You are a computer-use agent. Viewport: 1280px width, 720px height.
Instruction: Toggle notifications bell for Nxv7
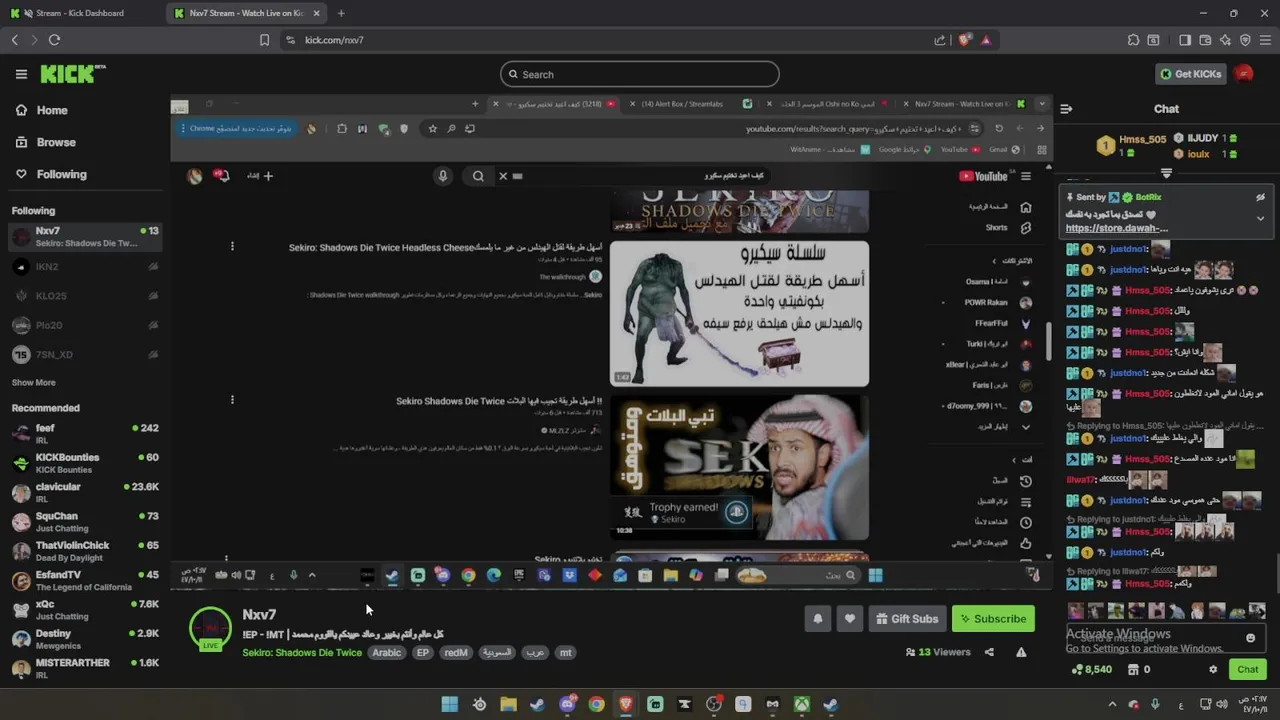817,619
